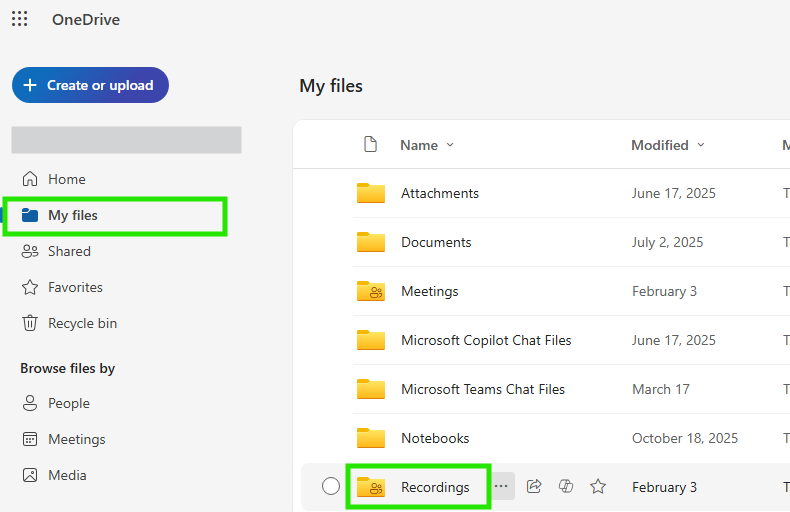The height and width of the screenshot is (512, 790).
Task: Open Favorites in the sidebar
Action: pyautogui.click(x=75, y=287)
